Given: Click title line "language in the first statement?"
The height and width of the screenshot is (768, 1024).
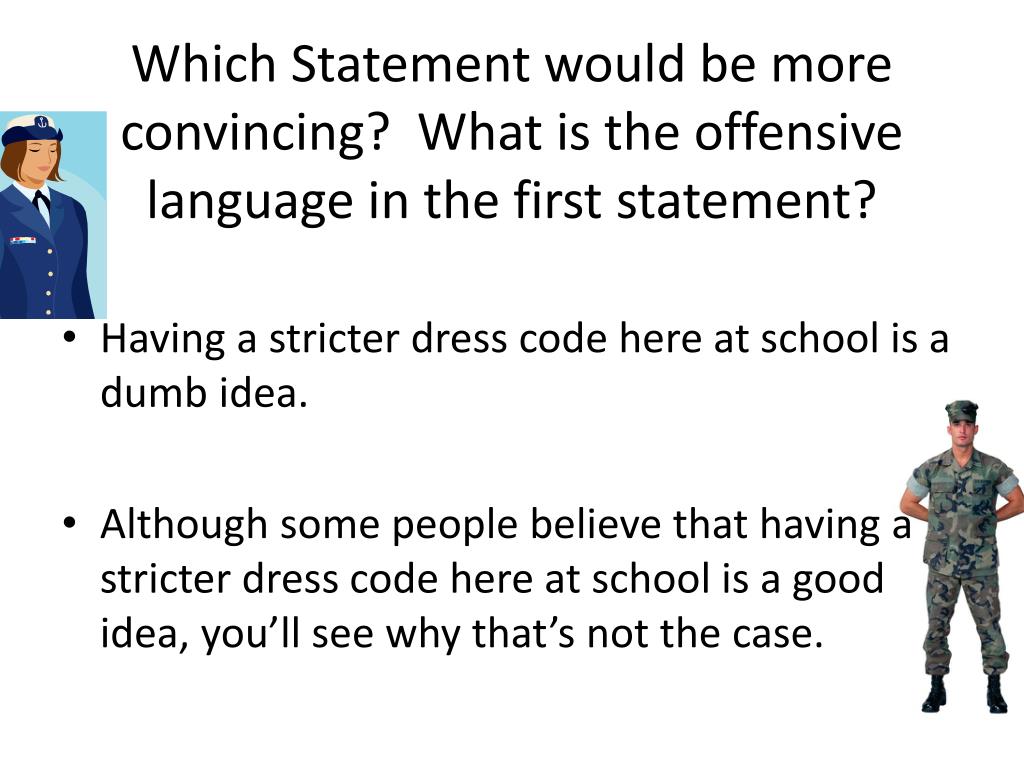Looking at the screenshot, I should tap(511, 199).
